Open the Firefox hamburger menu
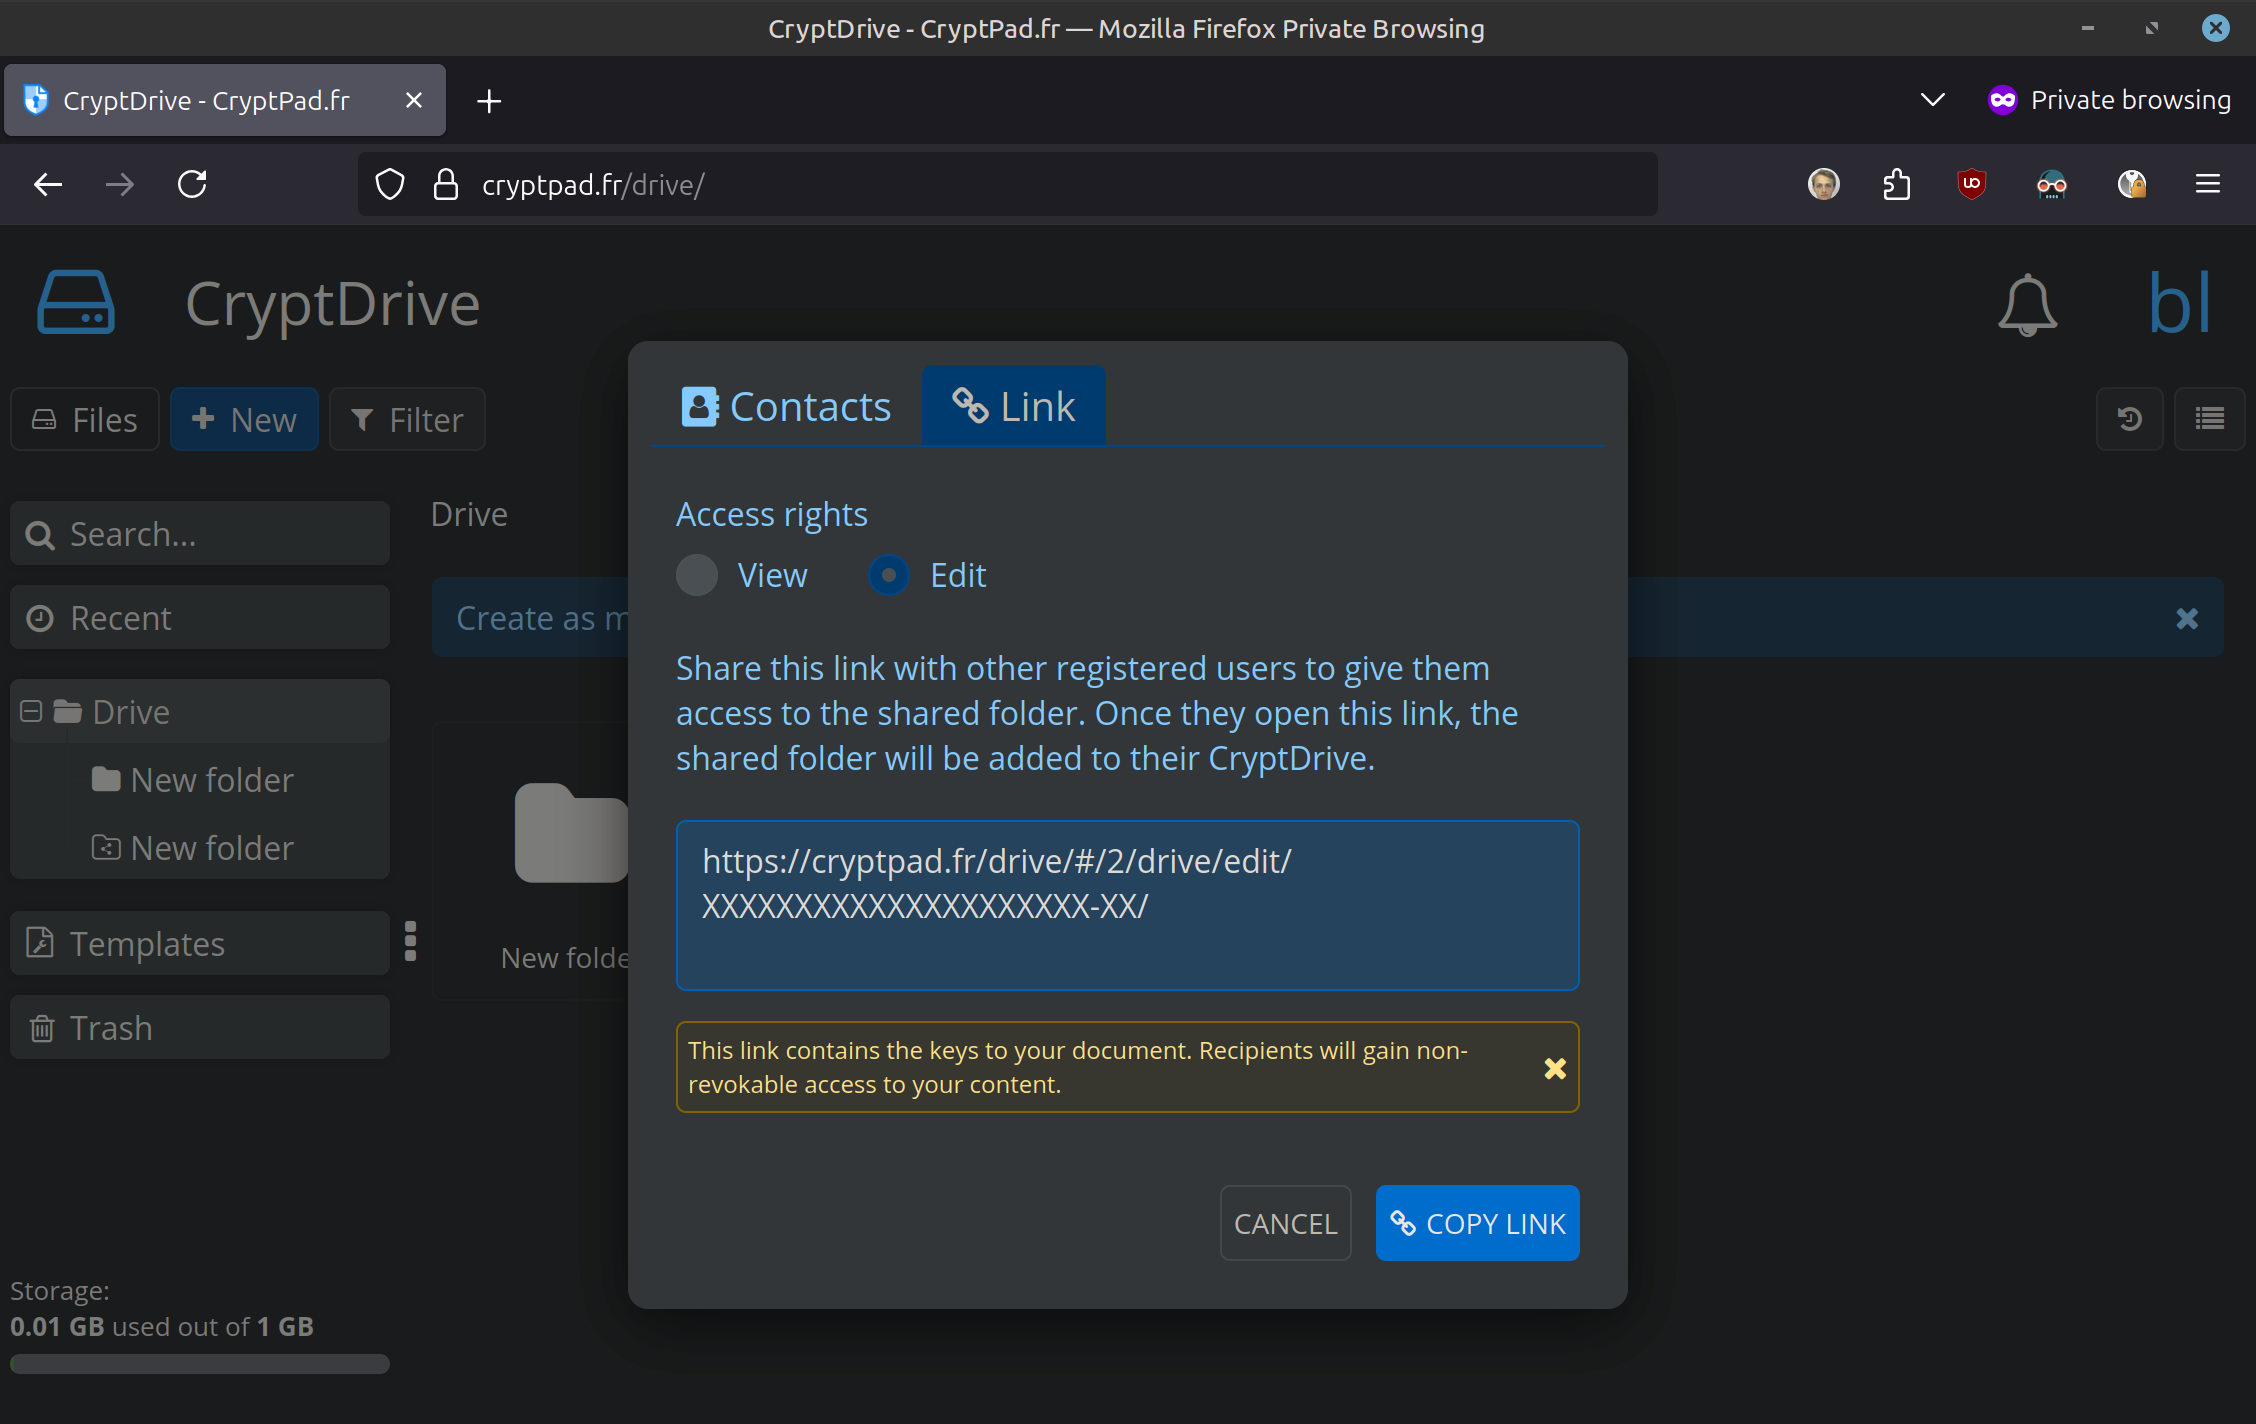 pyautogui.click(x=2207, y=184)
